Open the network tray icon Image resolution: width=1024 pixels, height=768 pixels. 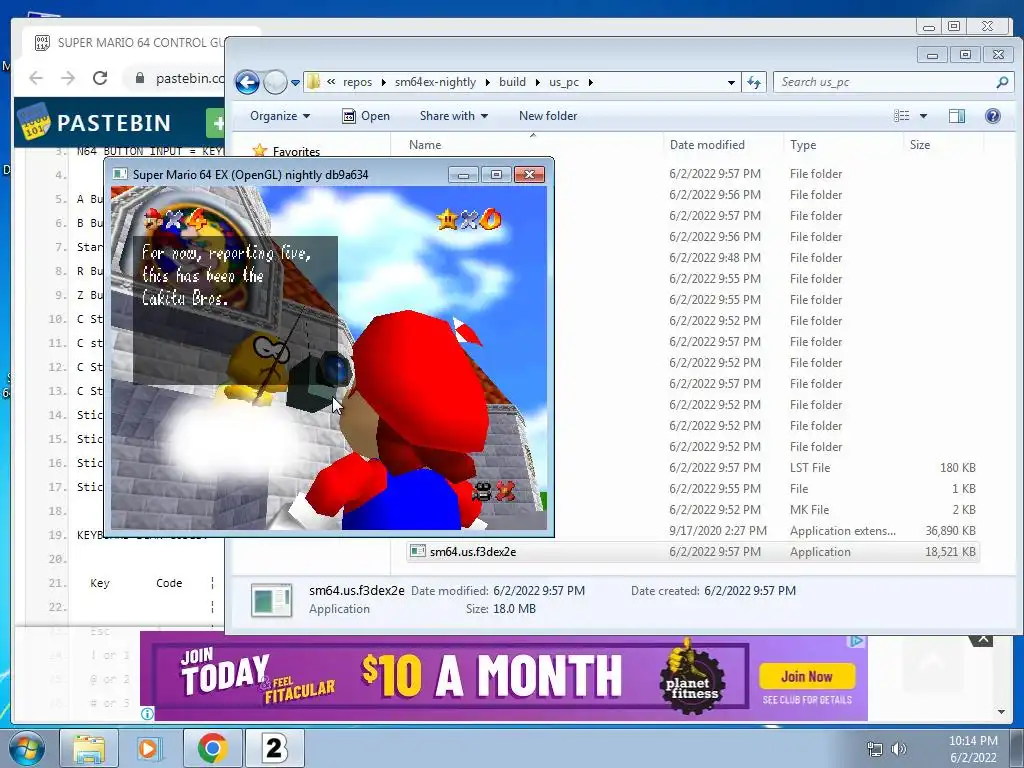click(874, 749)
